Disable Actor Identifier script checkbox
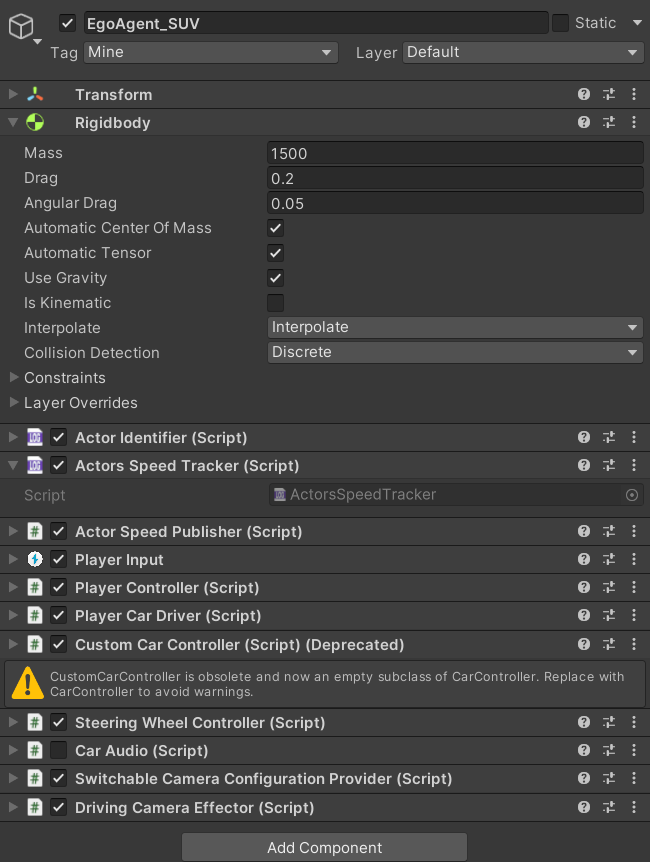The width and height of the screenshot is (650, 862). point(58,437)
